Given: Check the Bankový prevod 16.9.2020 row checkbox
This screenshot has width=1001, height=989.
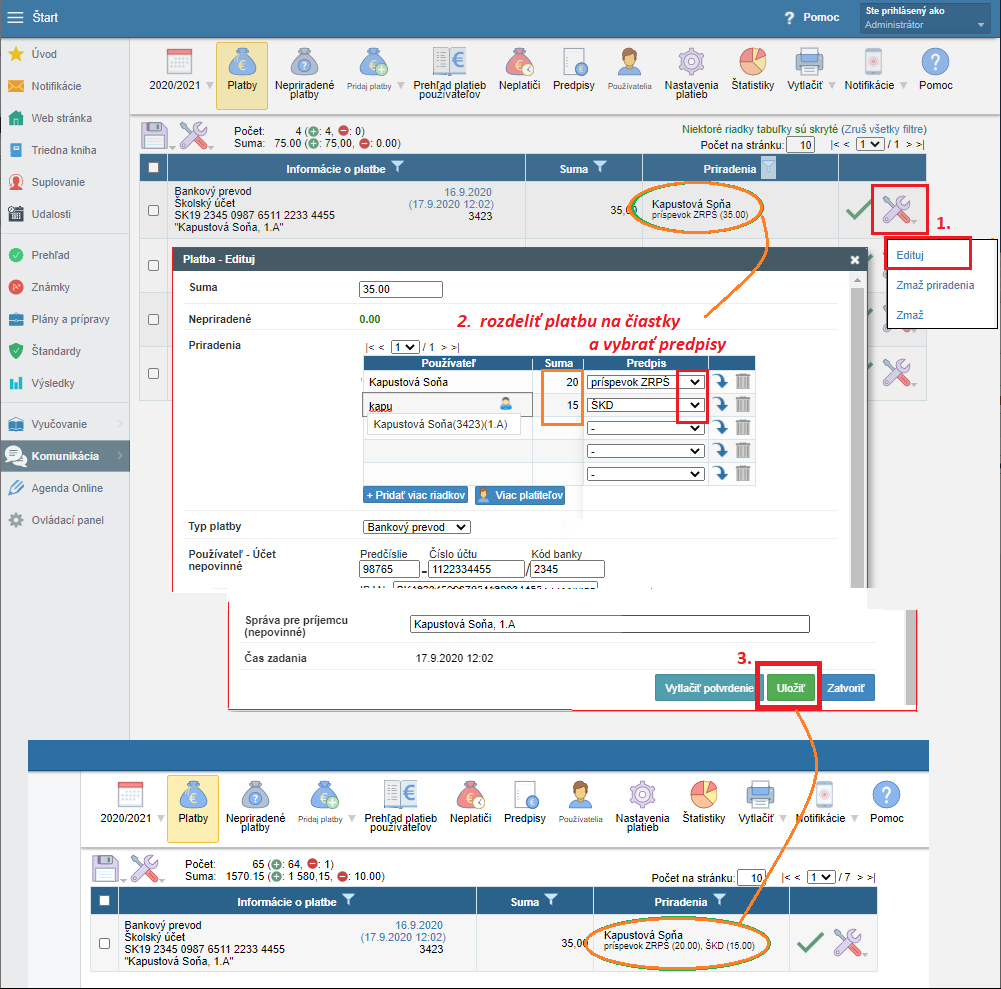Looking at the screenshot, I should (153, 210).
